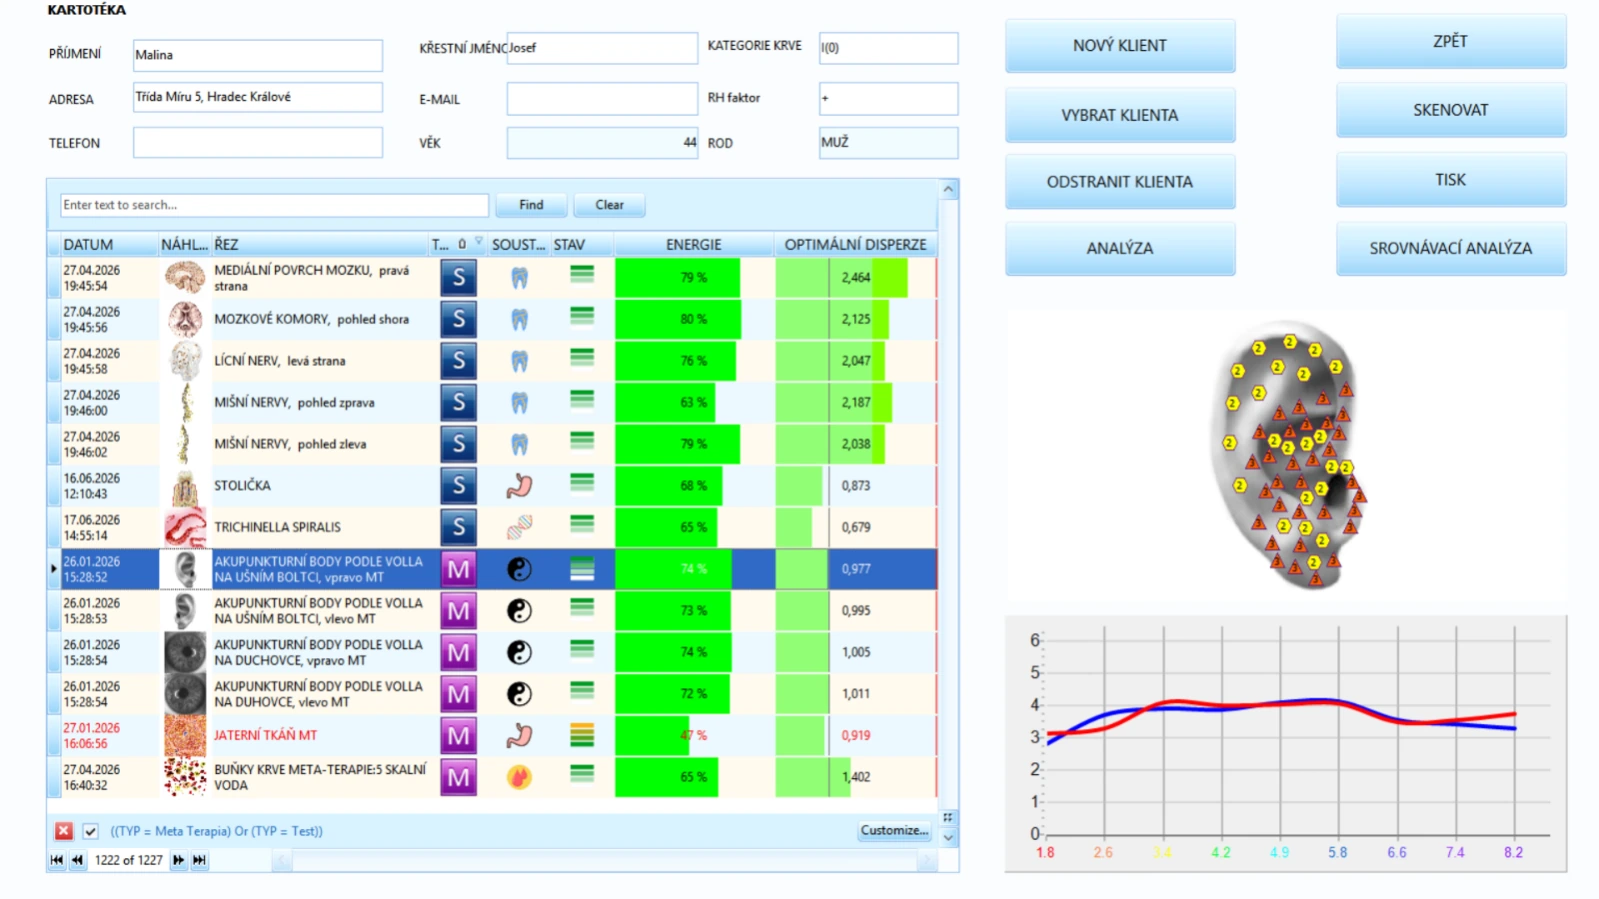Click the flame icon in BUŇKY KRVE row

point(519,777)
